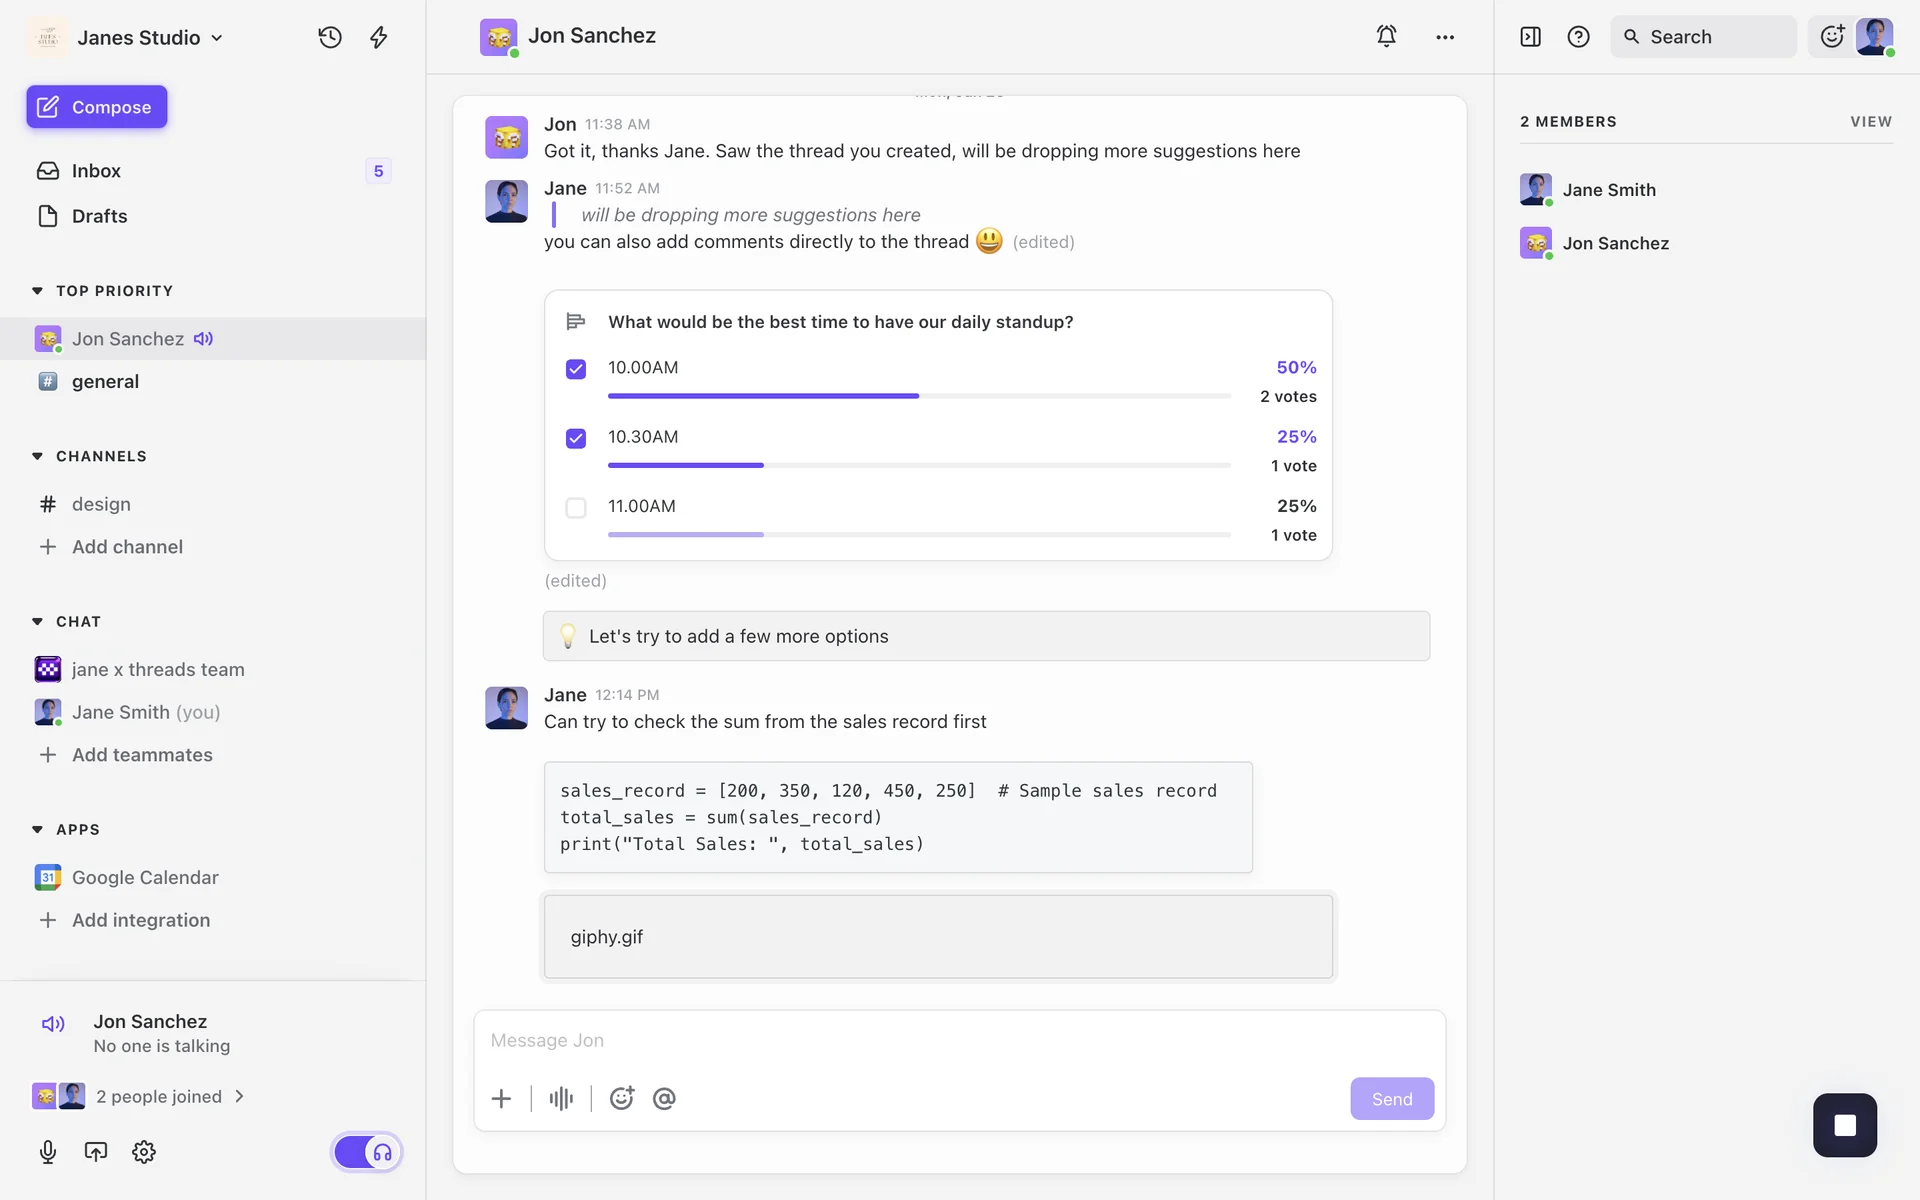Collapse the Top Priority section
The width and height of the screenshot is (1920, 1200).
click(x=38, y=291)
